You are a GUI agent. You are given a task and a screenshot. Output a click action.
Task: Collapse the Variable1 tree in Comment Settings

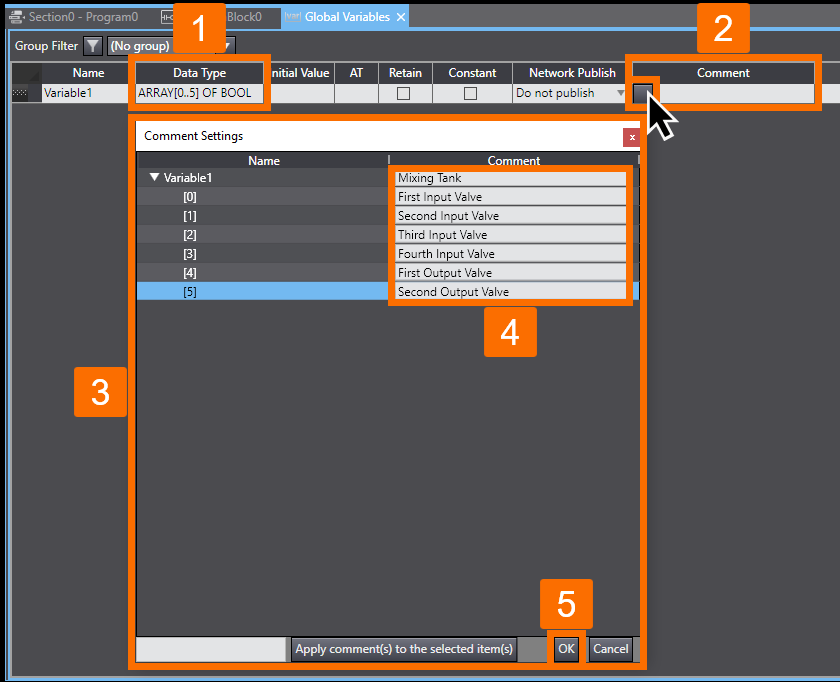pos(153,177)
